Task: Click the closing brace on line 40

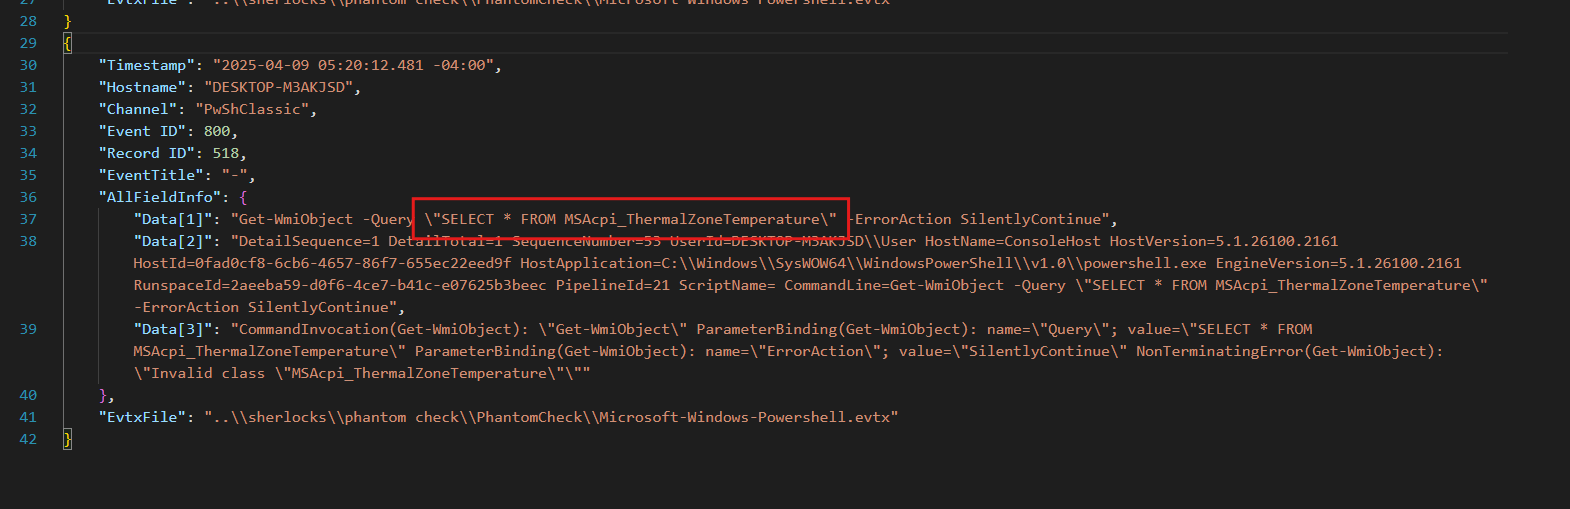Action: [x=103, y=395]
